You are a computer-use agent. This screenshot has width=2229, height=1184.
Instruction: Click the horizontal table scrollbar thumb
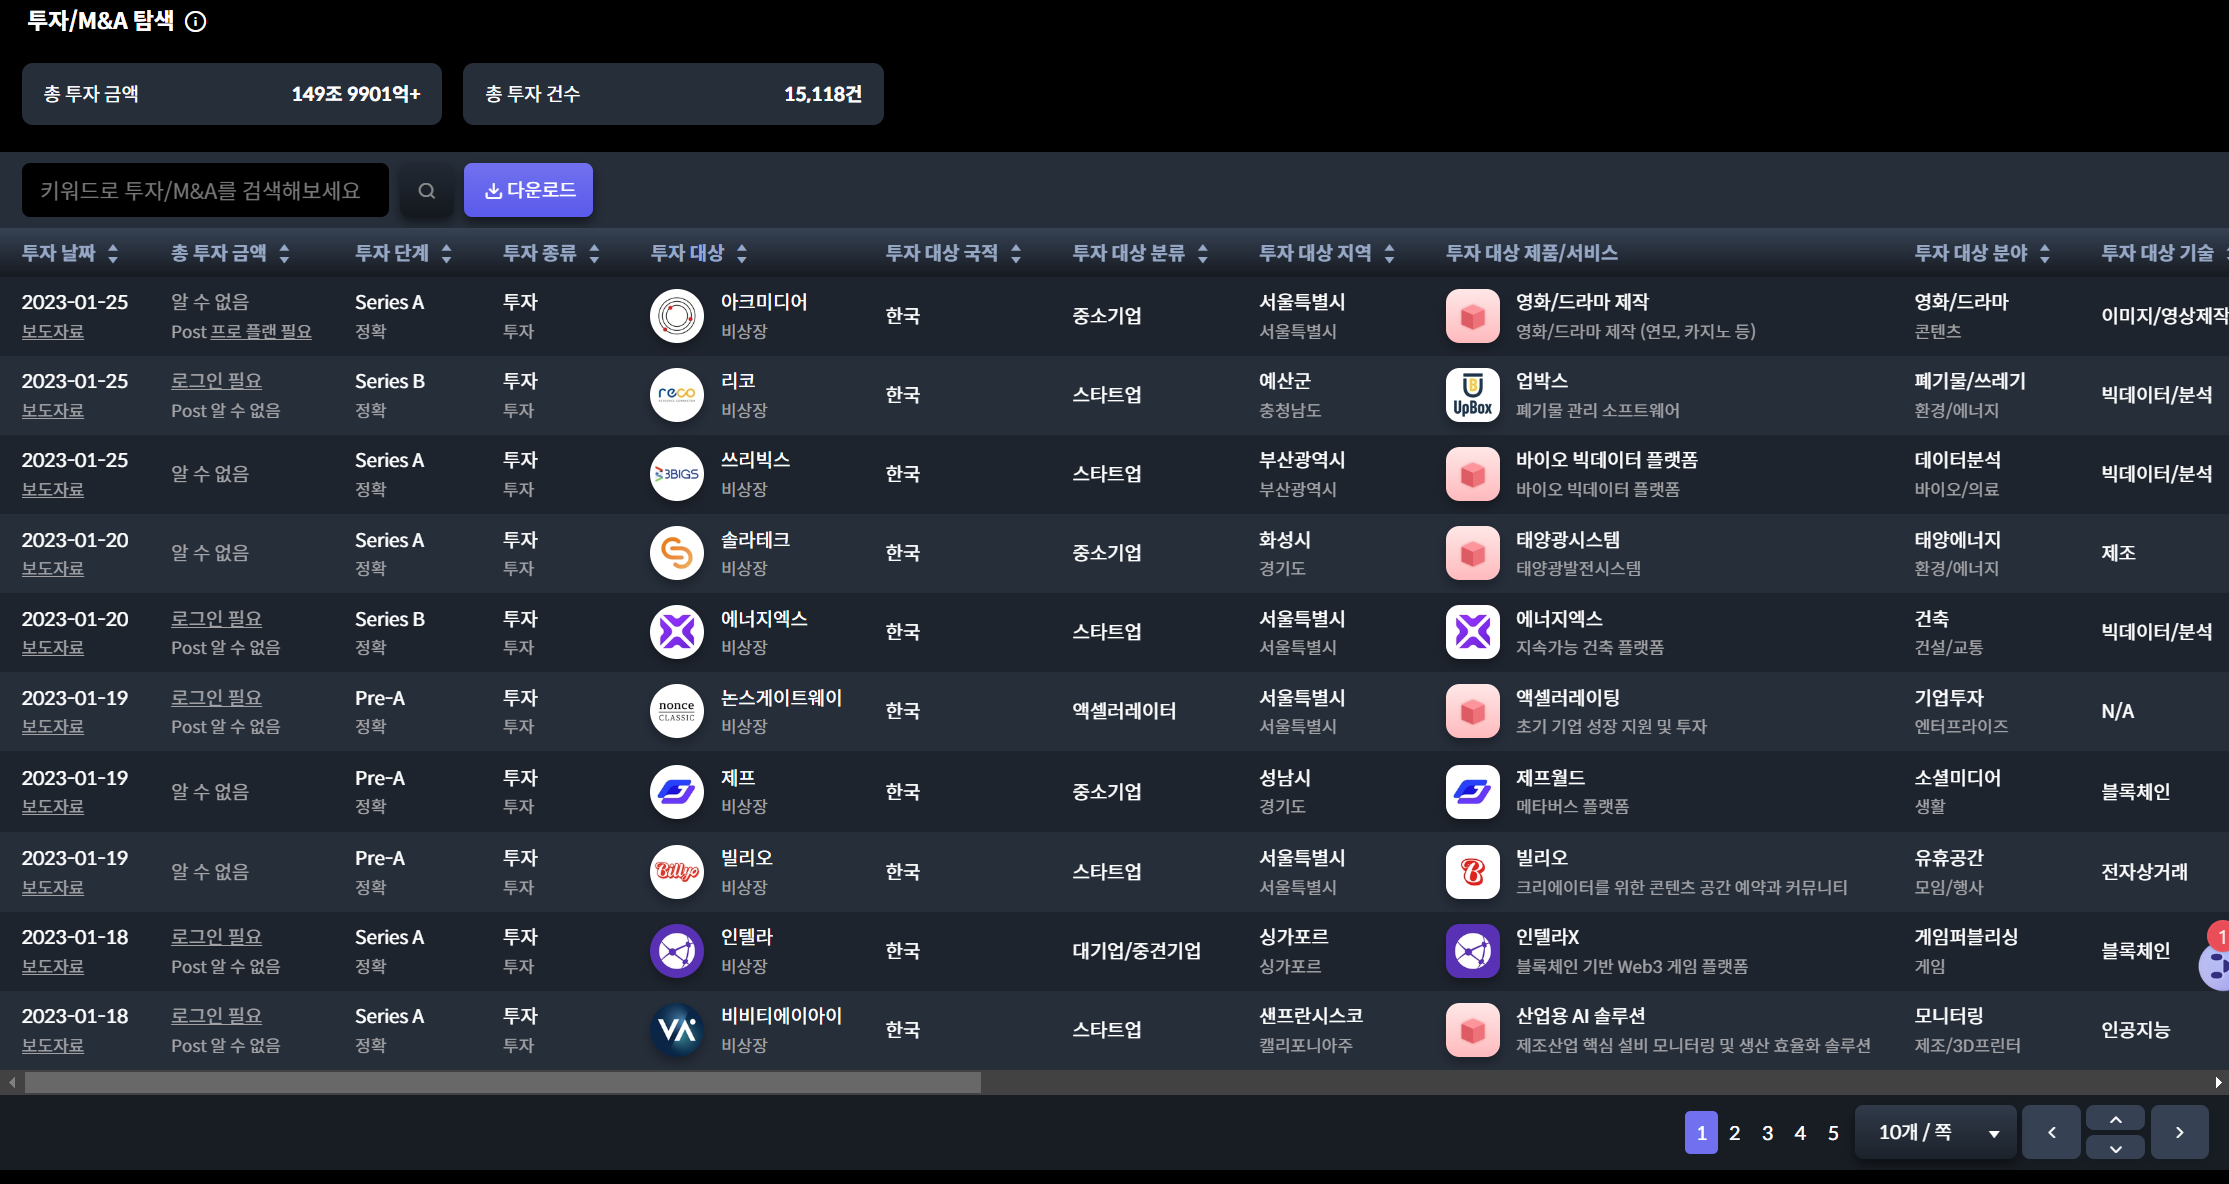[x=502, y=1082]
